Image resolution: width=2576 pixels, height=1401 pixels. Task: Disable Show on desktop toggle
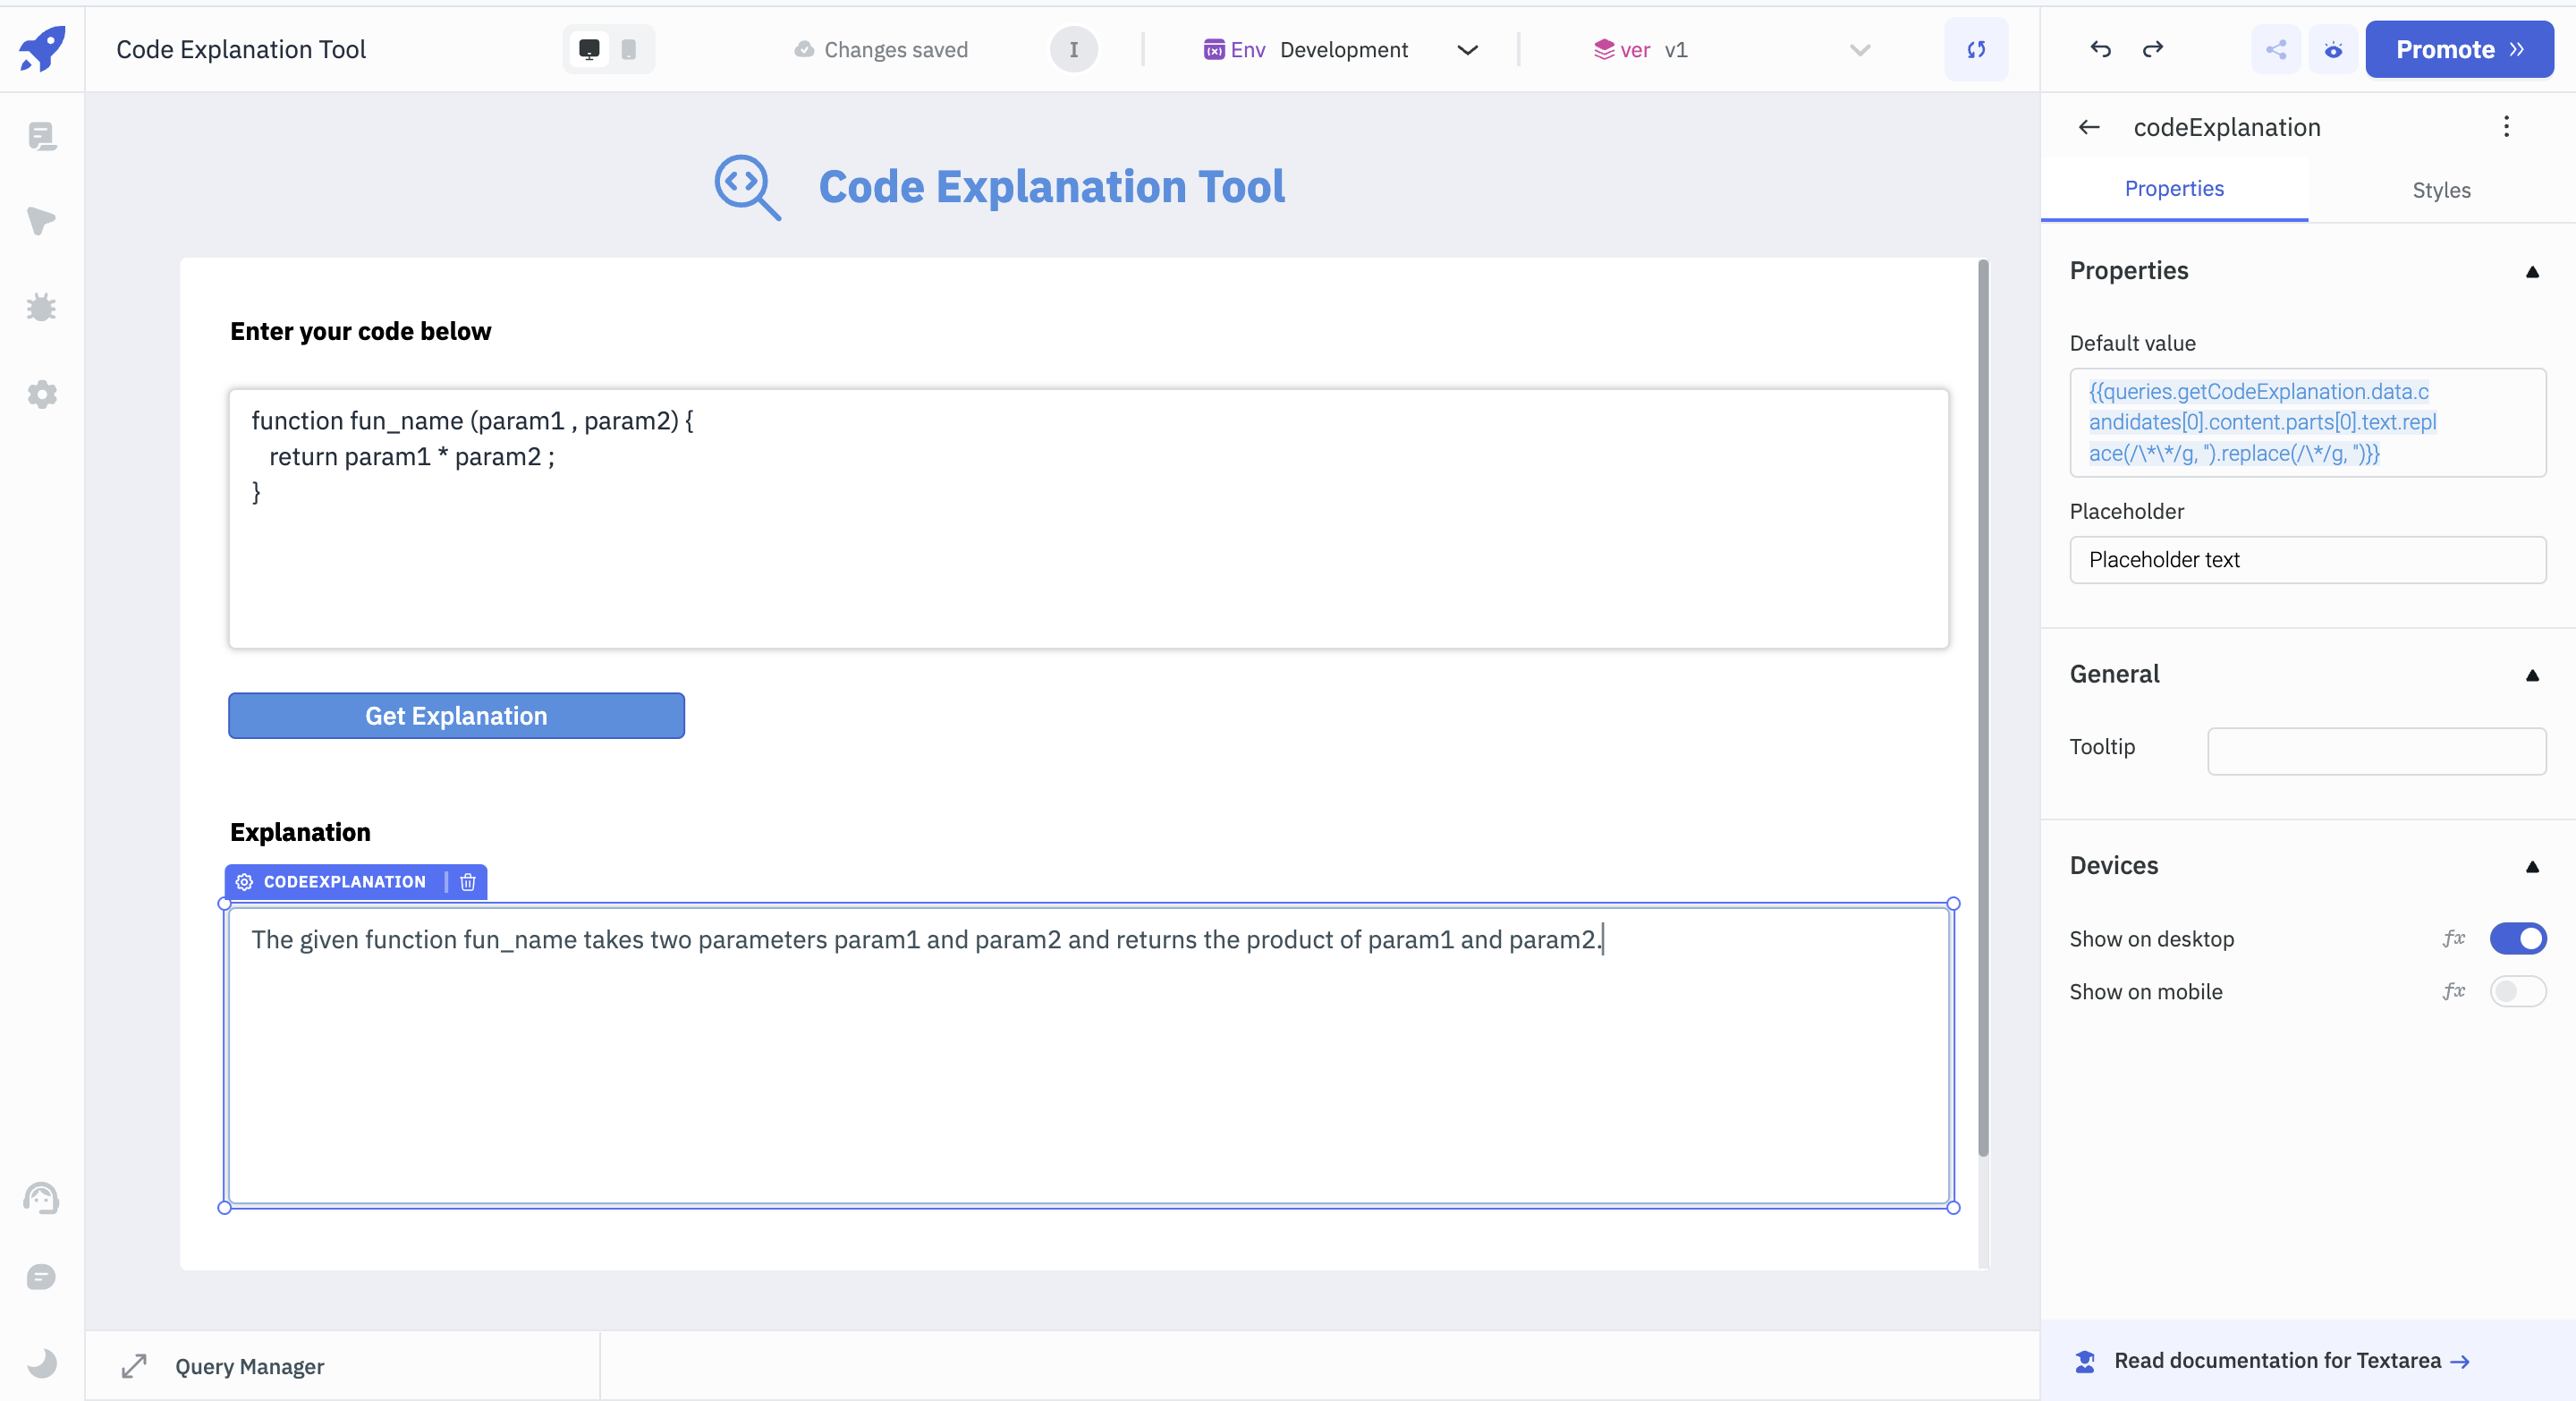[2517, 939]
